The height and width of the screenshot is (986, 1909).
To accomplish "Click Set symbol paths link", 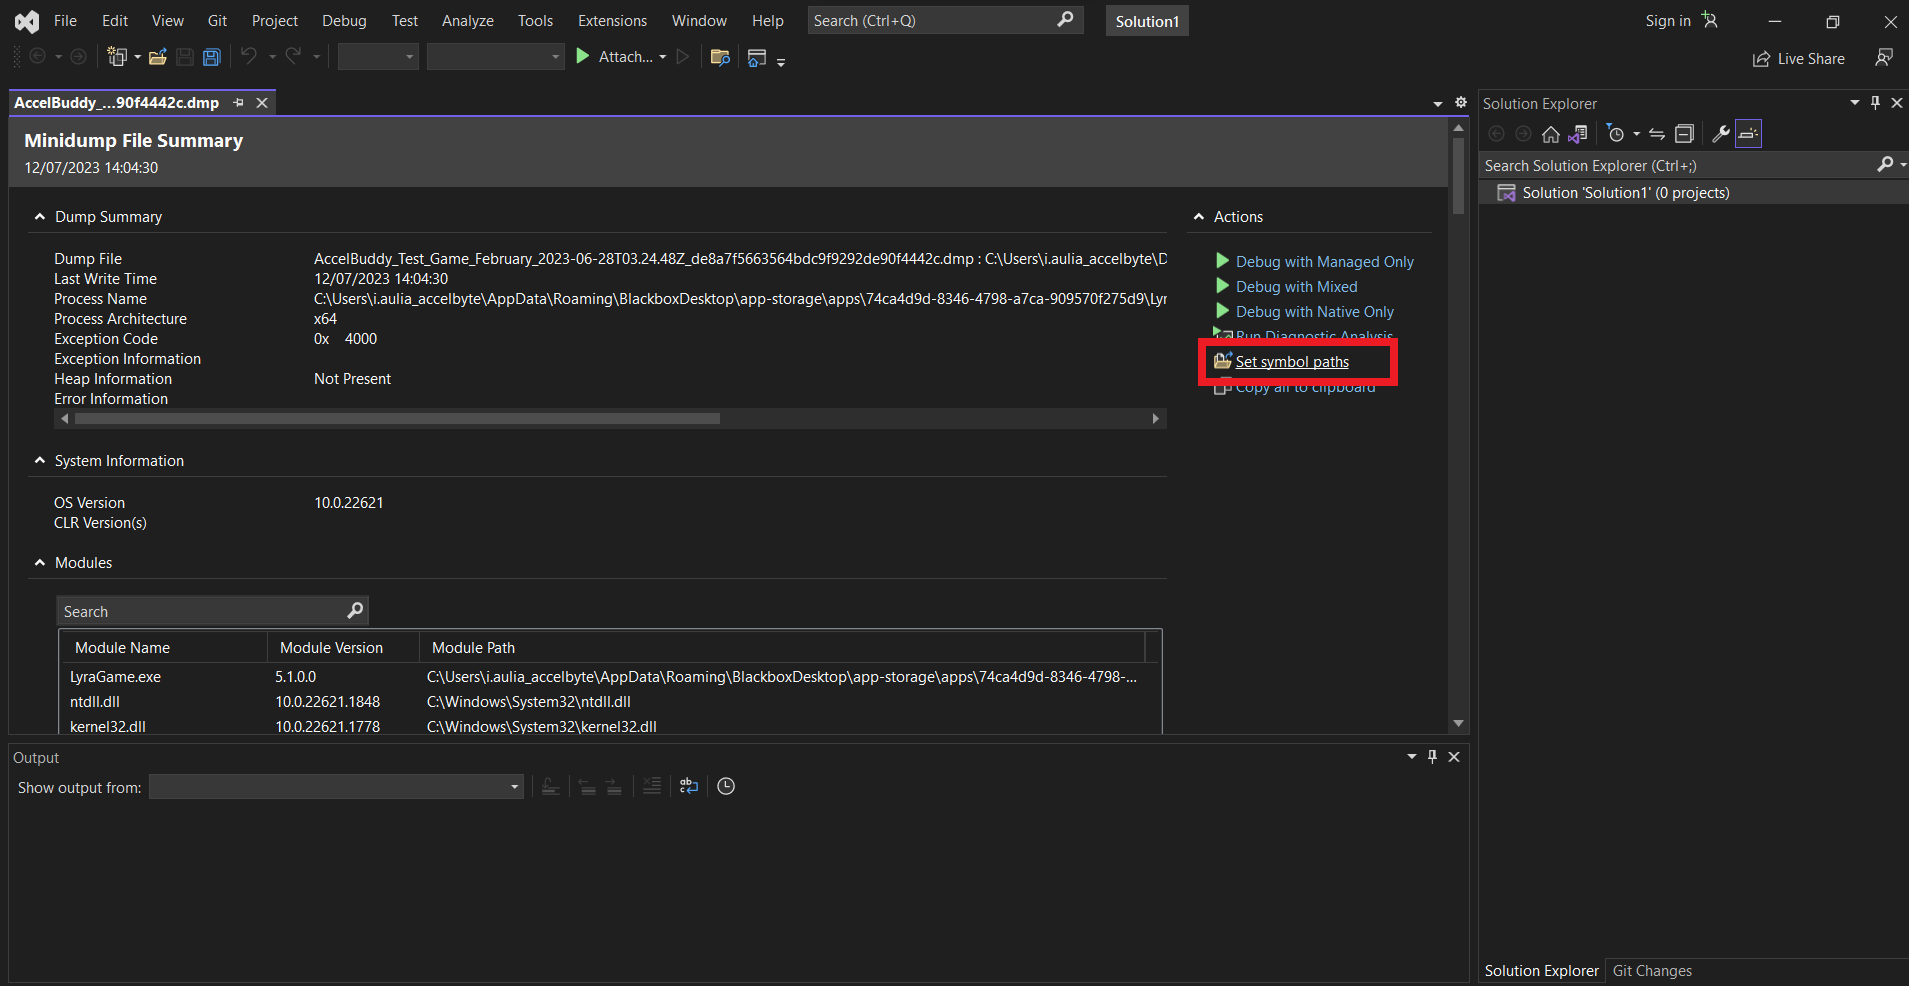I will click(1292, 362).
